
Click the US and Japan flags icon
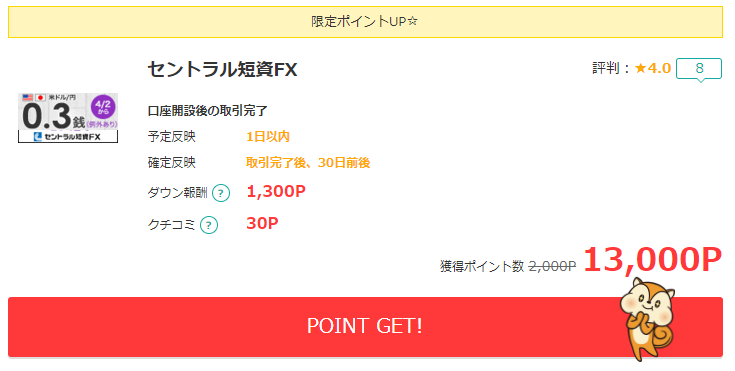point(34,98)
